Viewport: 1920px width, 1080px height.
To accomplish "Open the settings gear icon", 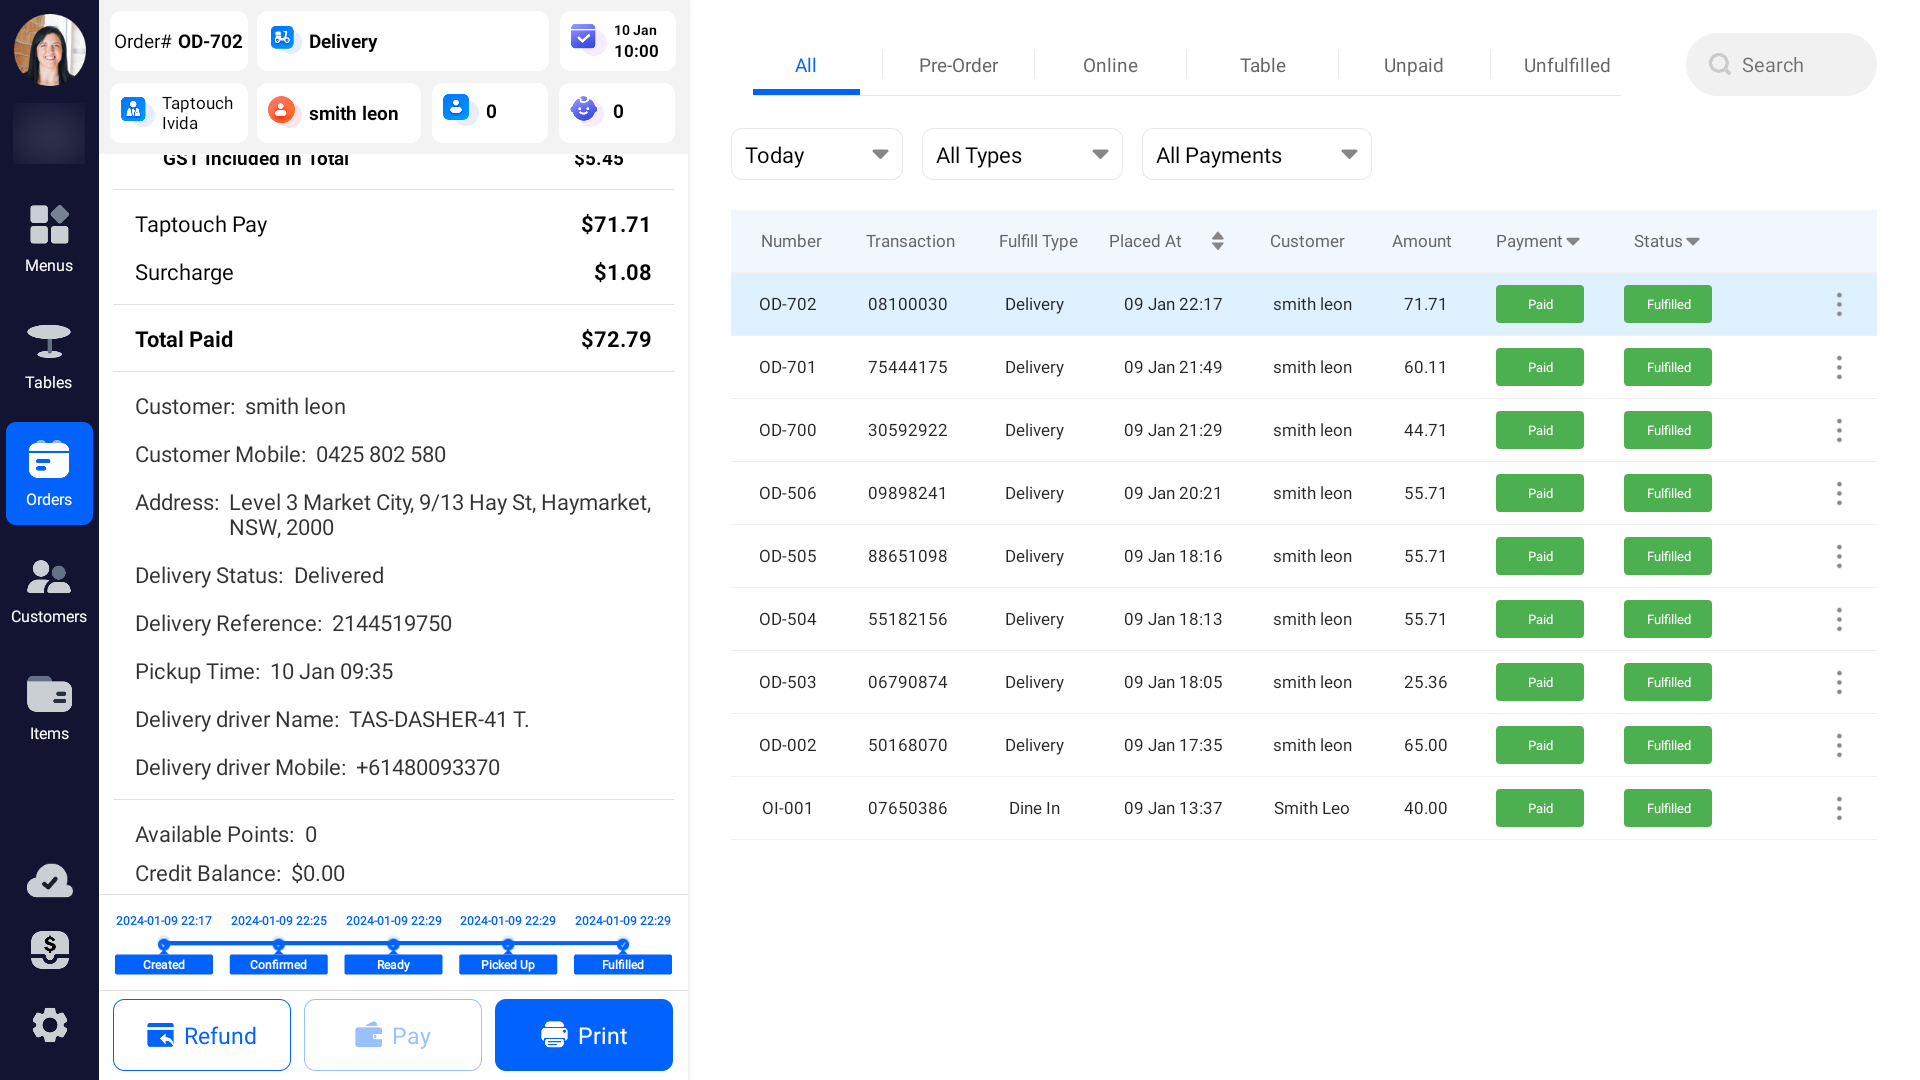I will [x=49, y=1025].
